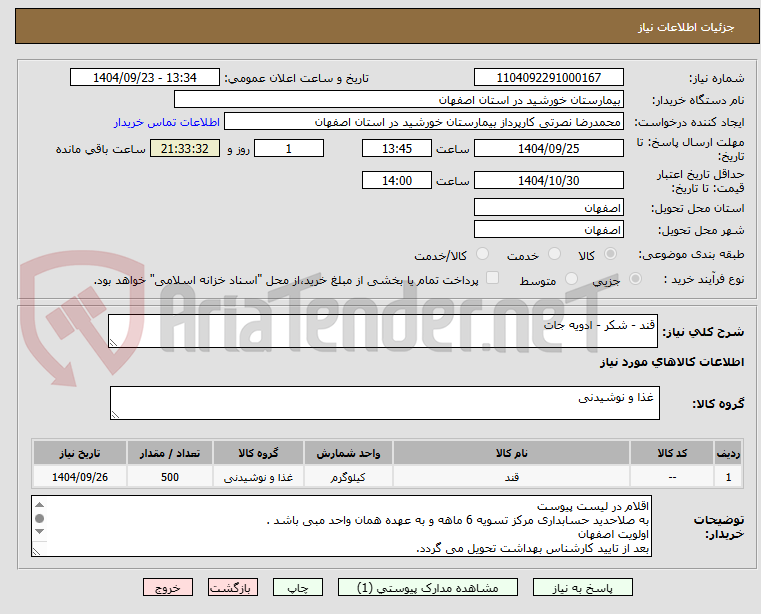Click the گروه کالا table column header
The height and width of the screenshot is (614, 761).
pyautogui.click(x=258, y=453)
